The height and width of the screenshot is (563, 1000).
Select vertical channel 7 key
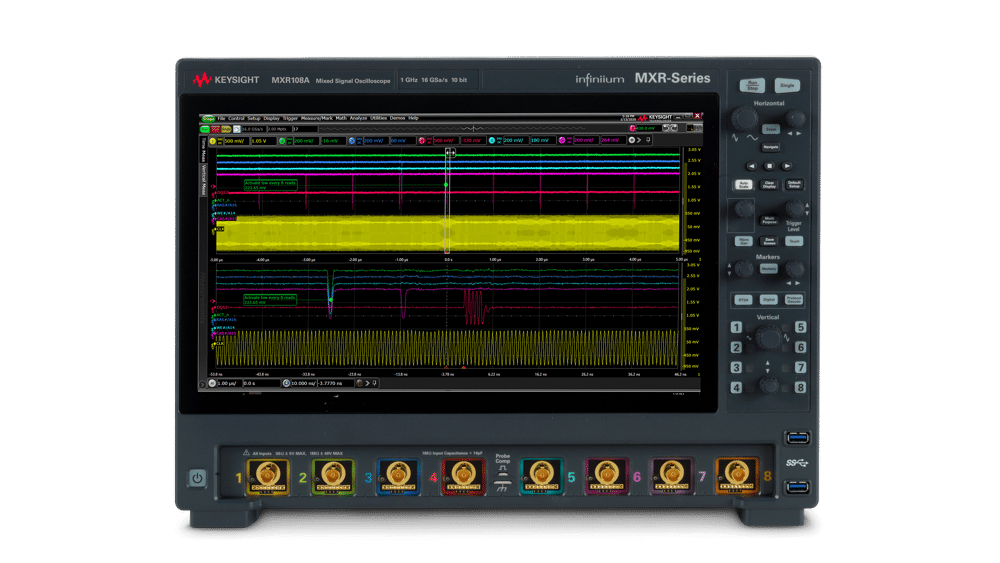click(x=800, y=368)
